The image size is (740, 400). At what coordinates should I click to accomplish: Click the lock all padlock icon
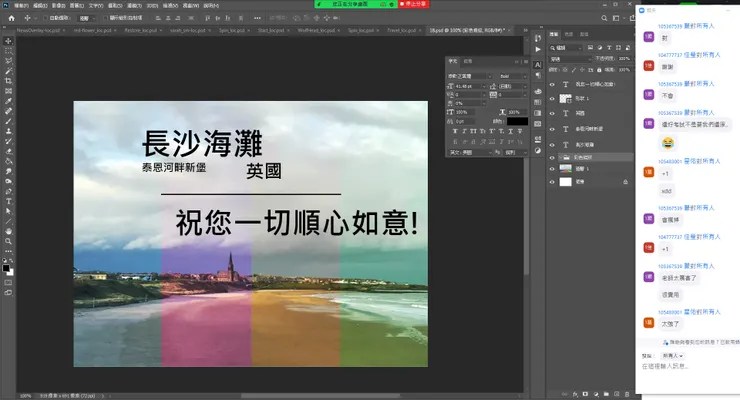click(599, 70)
